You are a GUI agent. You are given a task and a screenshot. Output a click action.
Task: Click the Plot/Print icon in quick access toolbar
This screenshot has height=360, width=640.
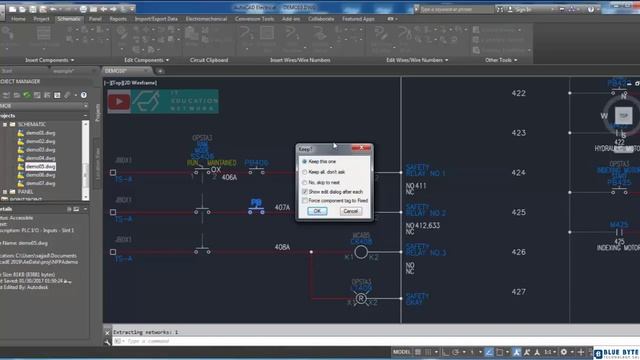pos(83,9)
